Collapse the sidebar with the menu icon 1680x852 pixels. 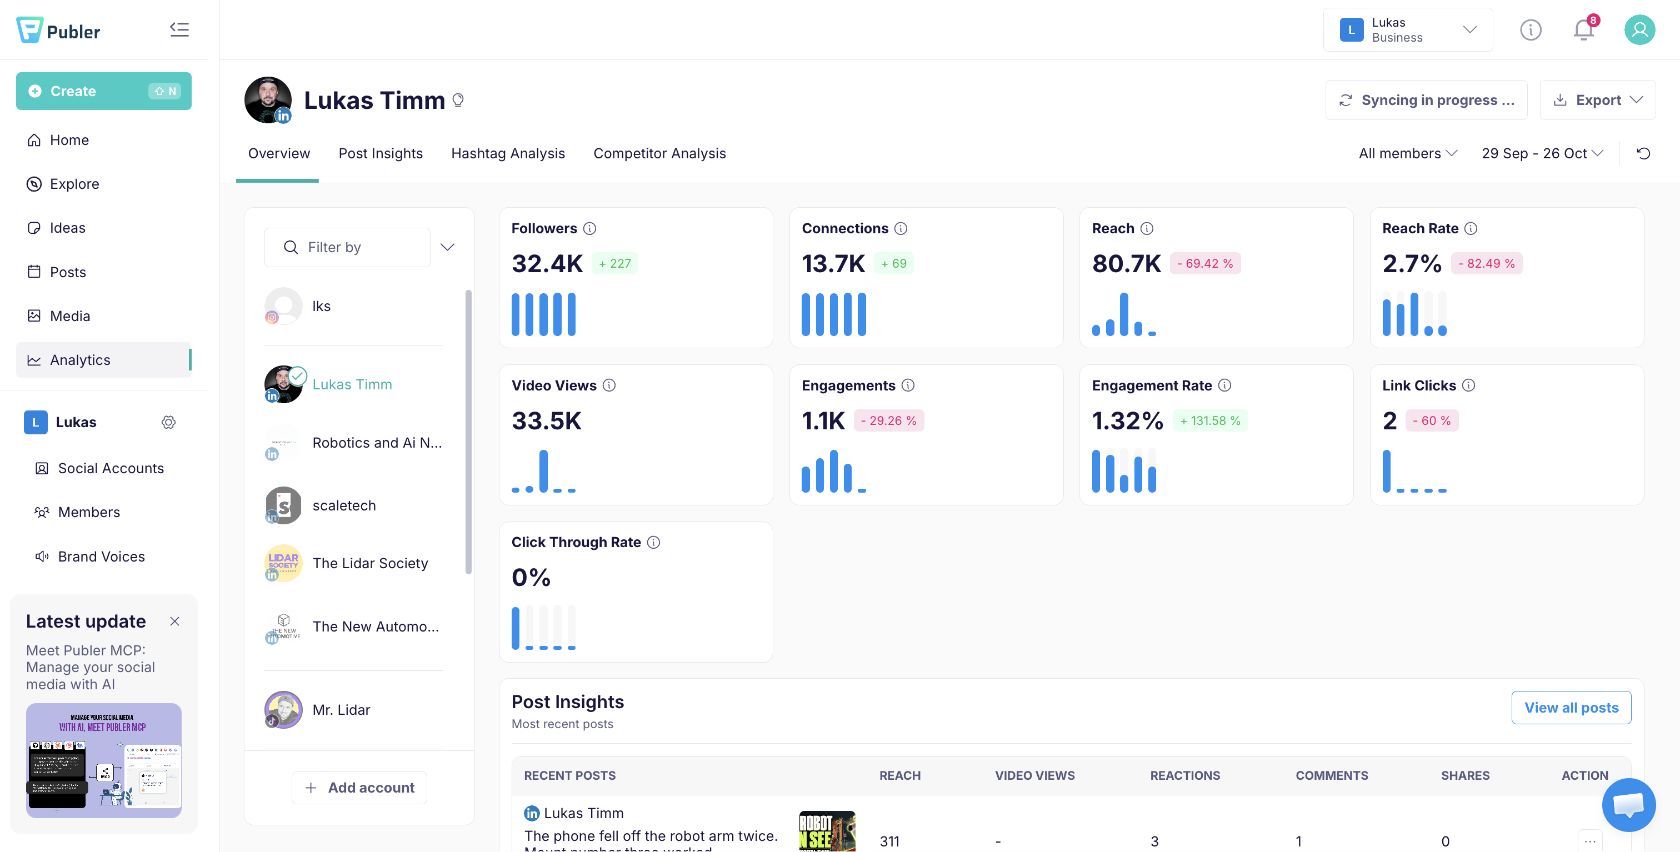[180, 30]
